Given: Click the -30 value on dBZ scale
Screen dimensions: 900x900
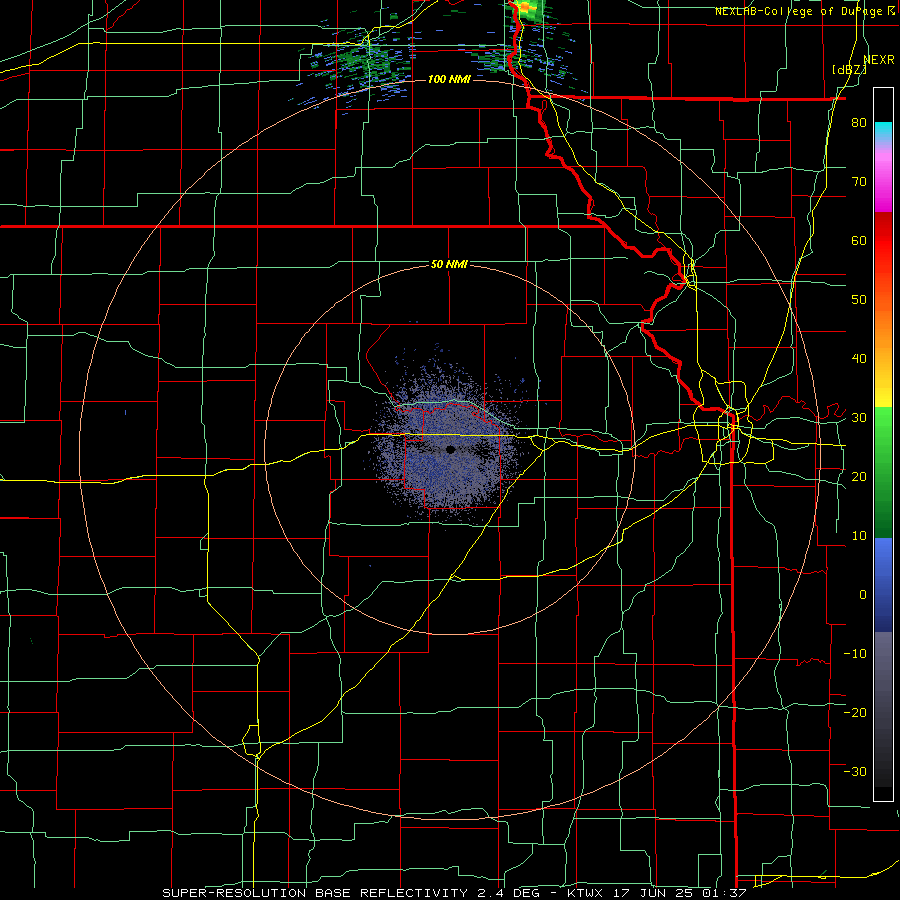Looking at the screenshot, I should 855,771.
